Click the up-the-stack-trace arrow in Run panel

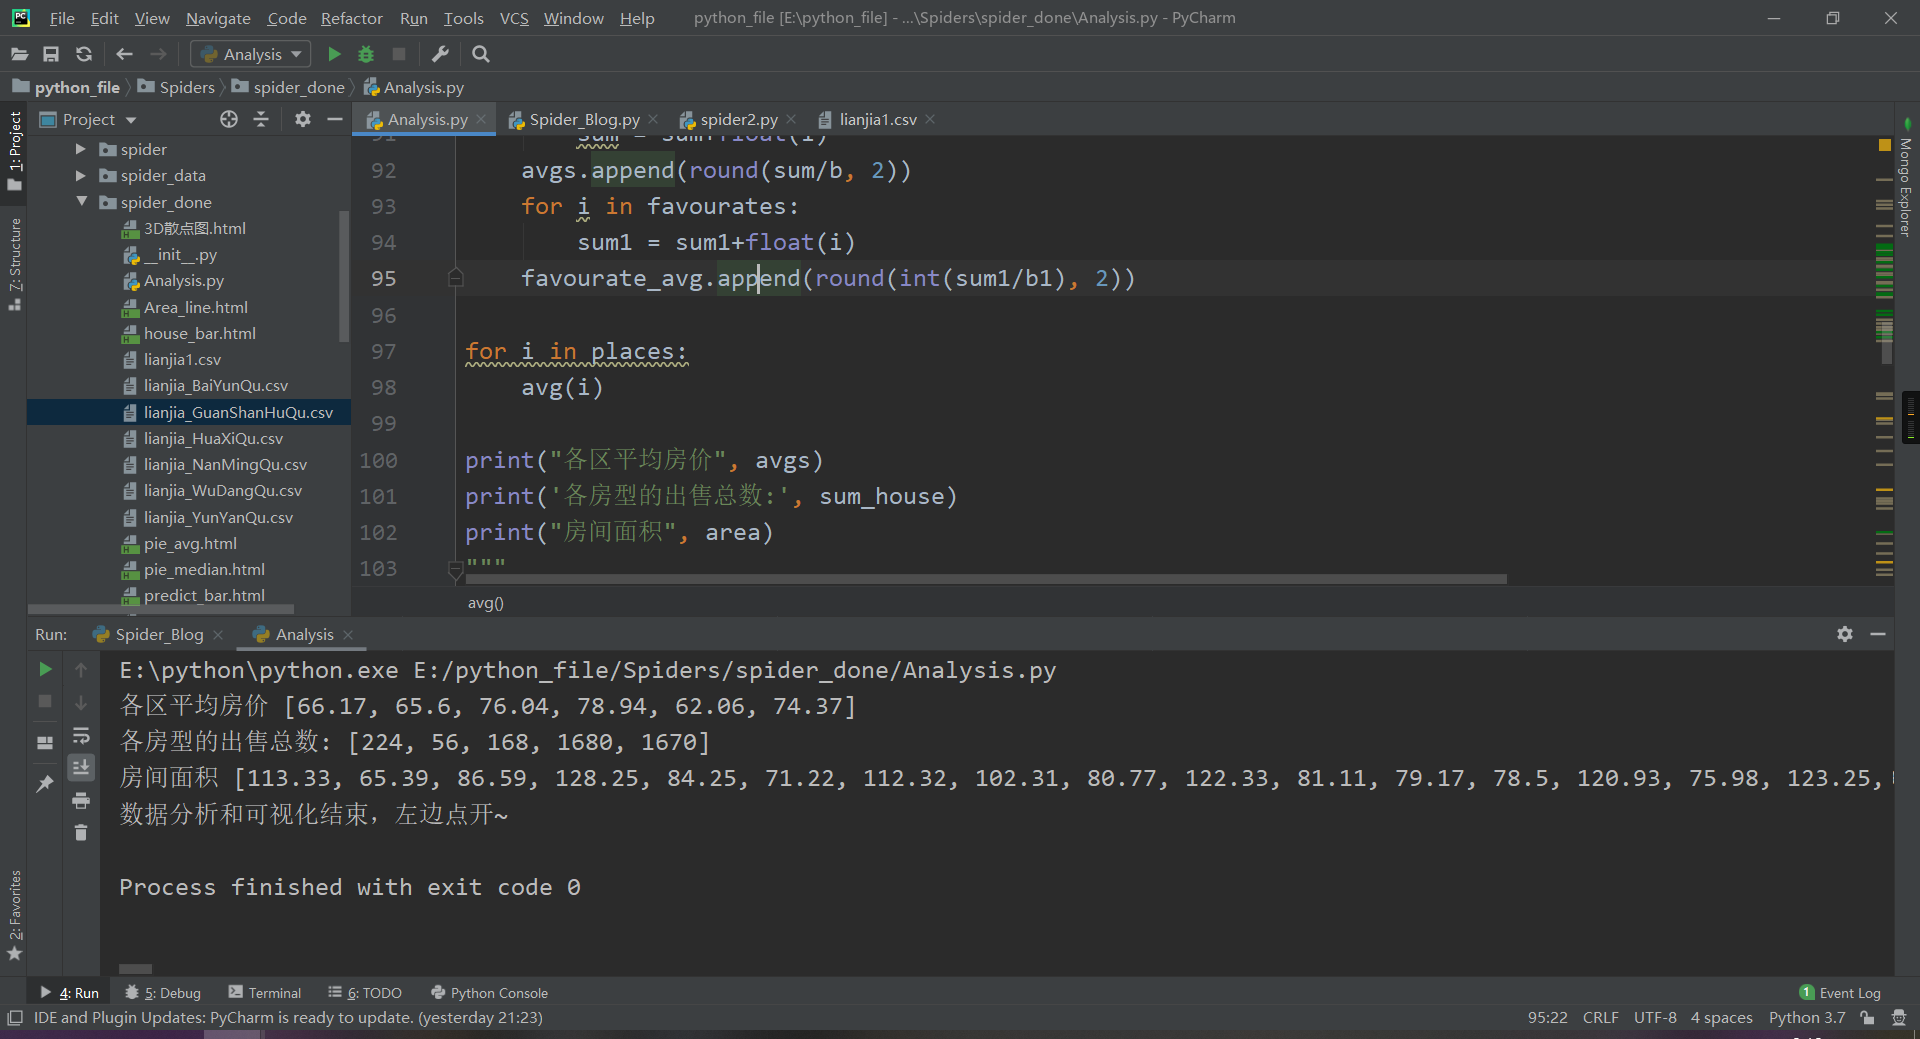point(81,669)
